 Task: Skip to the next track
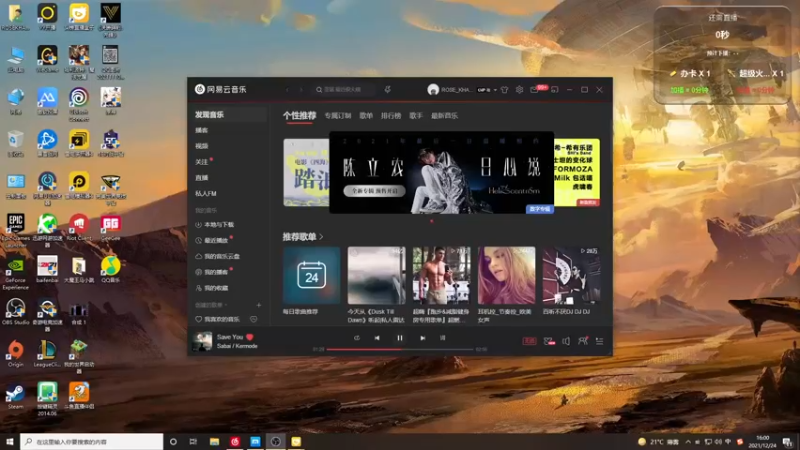click(x=422, y=338)
